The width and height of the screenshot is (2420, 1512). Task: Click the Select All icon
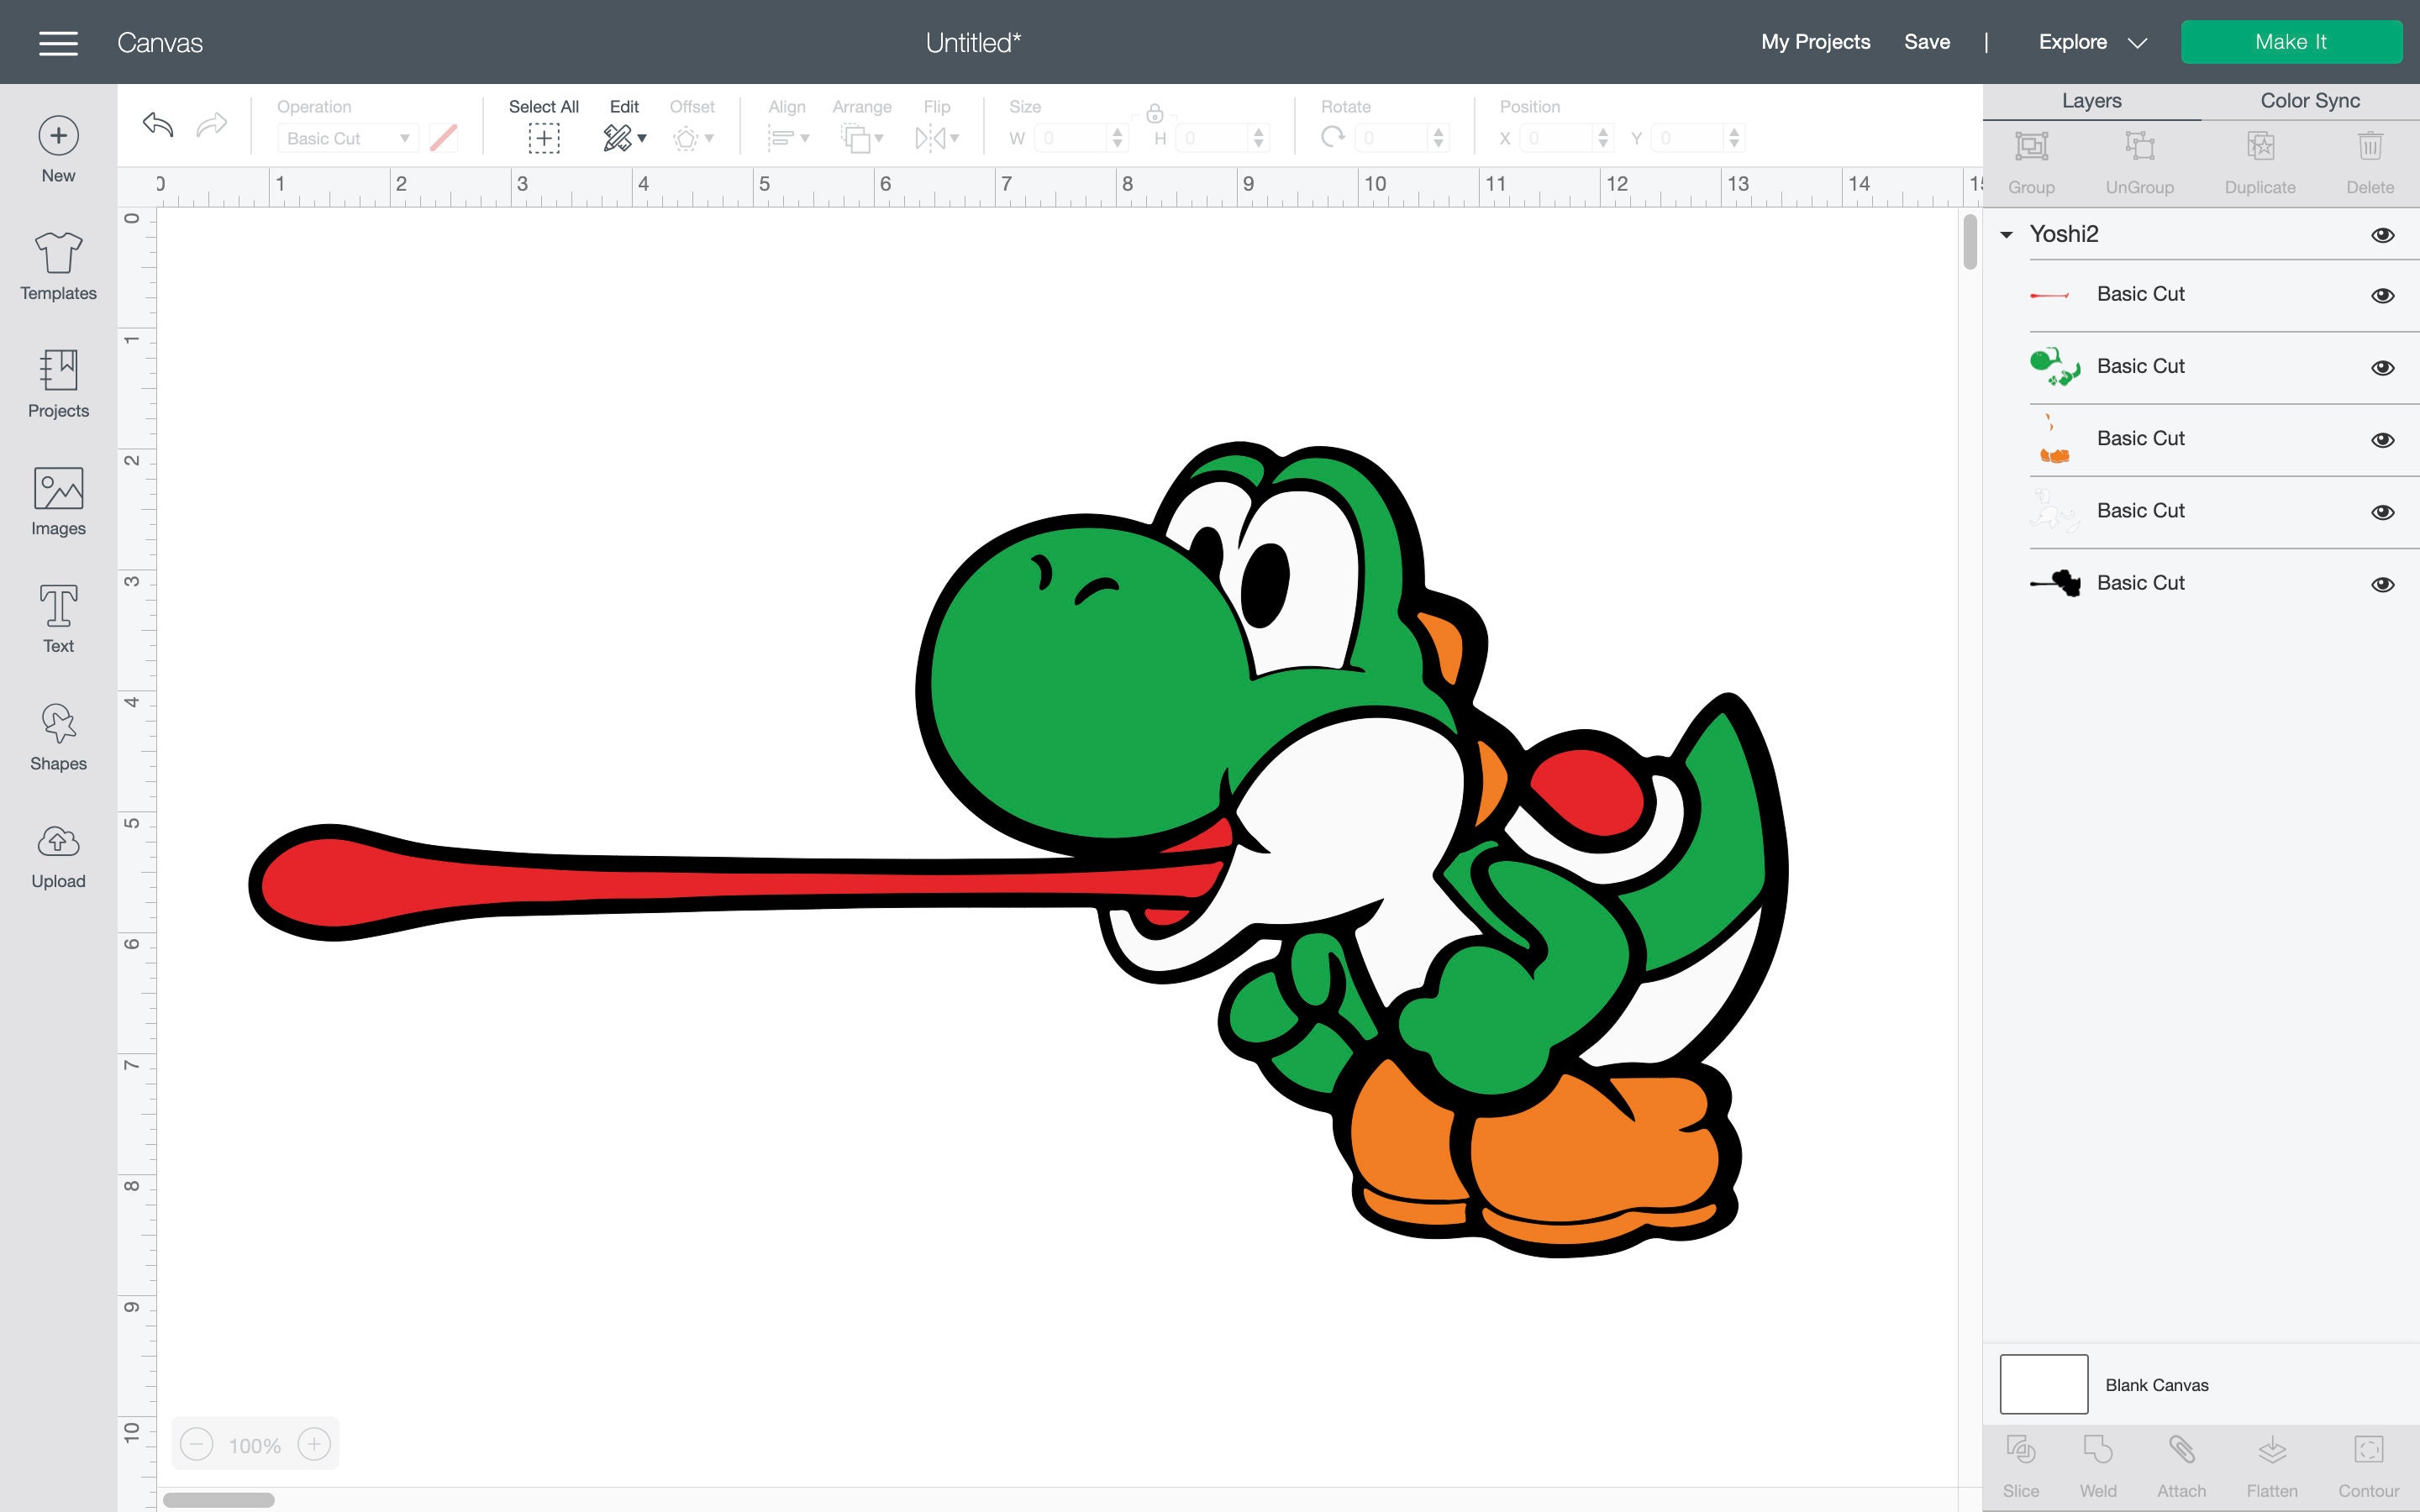pyautogui.click(x=543, y=138)
